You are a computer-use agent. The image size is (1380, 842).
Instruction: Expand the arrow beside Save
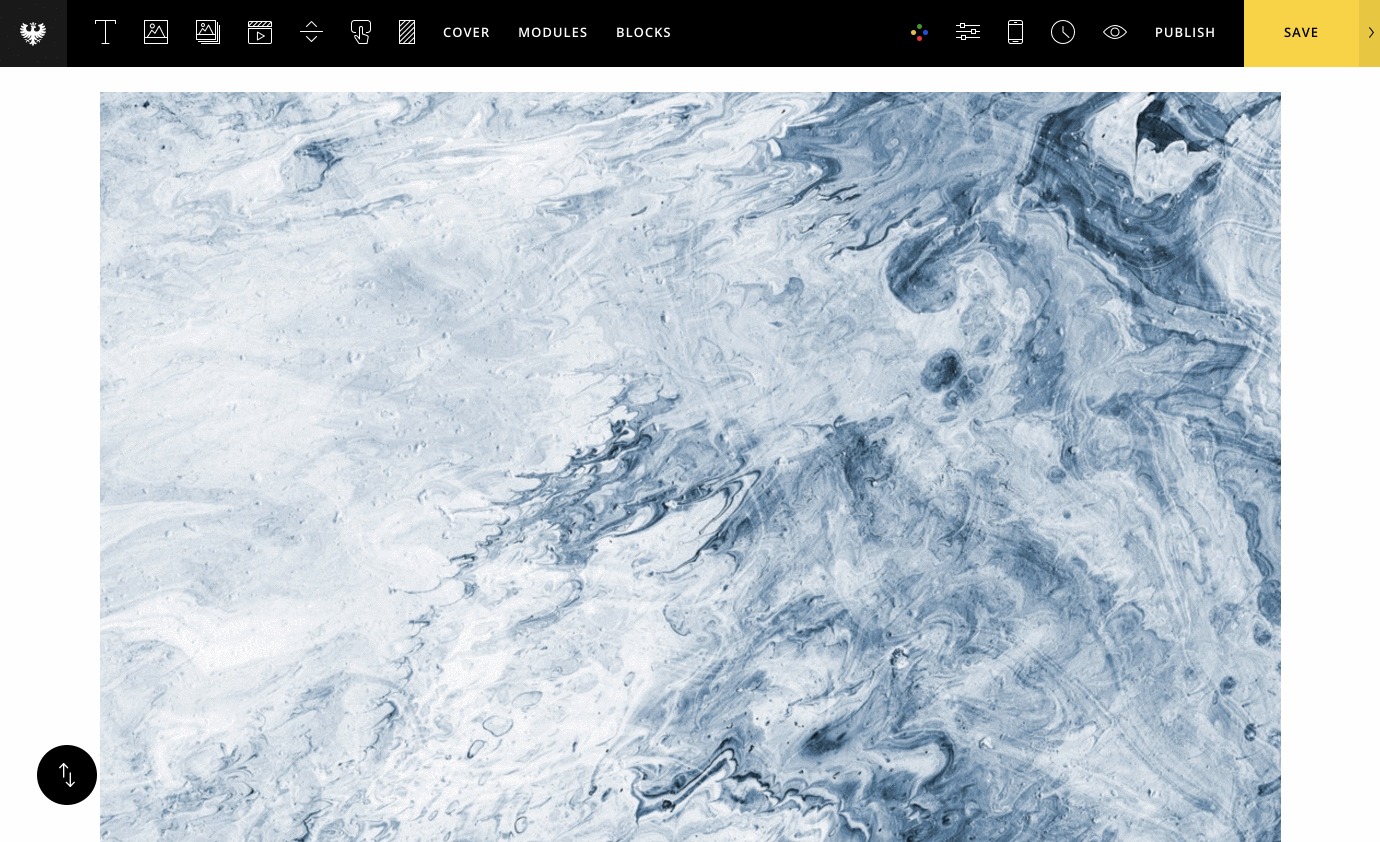tap(1370, 33)
